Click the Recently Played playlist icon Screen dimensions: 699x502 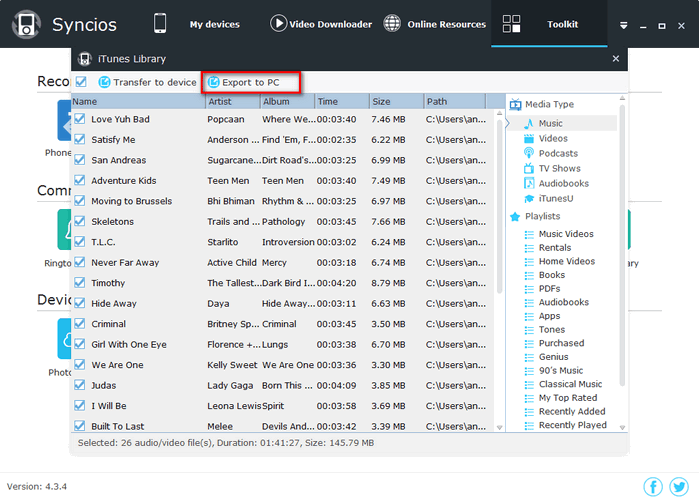pyautogui.click(x=529, y=425)
